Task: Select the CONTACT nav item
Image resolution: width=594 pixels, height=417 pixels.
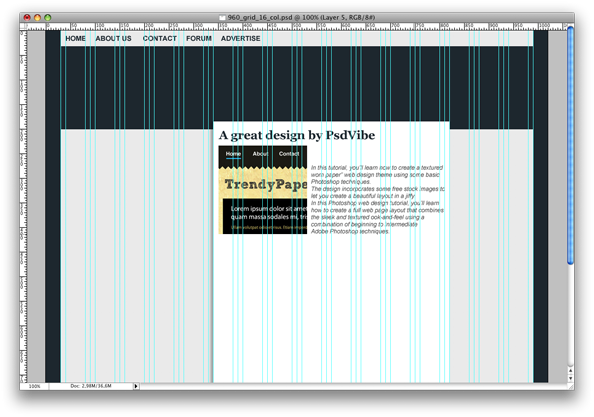Action: [x=159, y=38]
